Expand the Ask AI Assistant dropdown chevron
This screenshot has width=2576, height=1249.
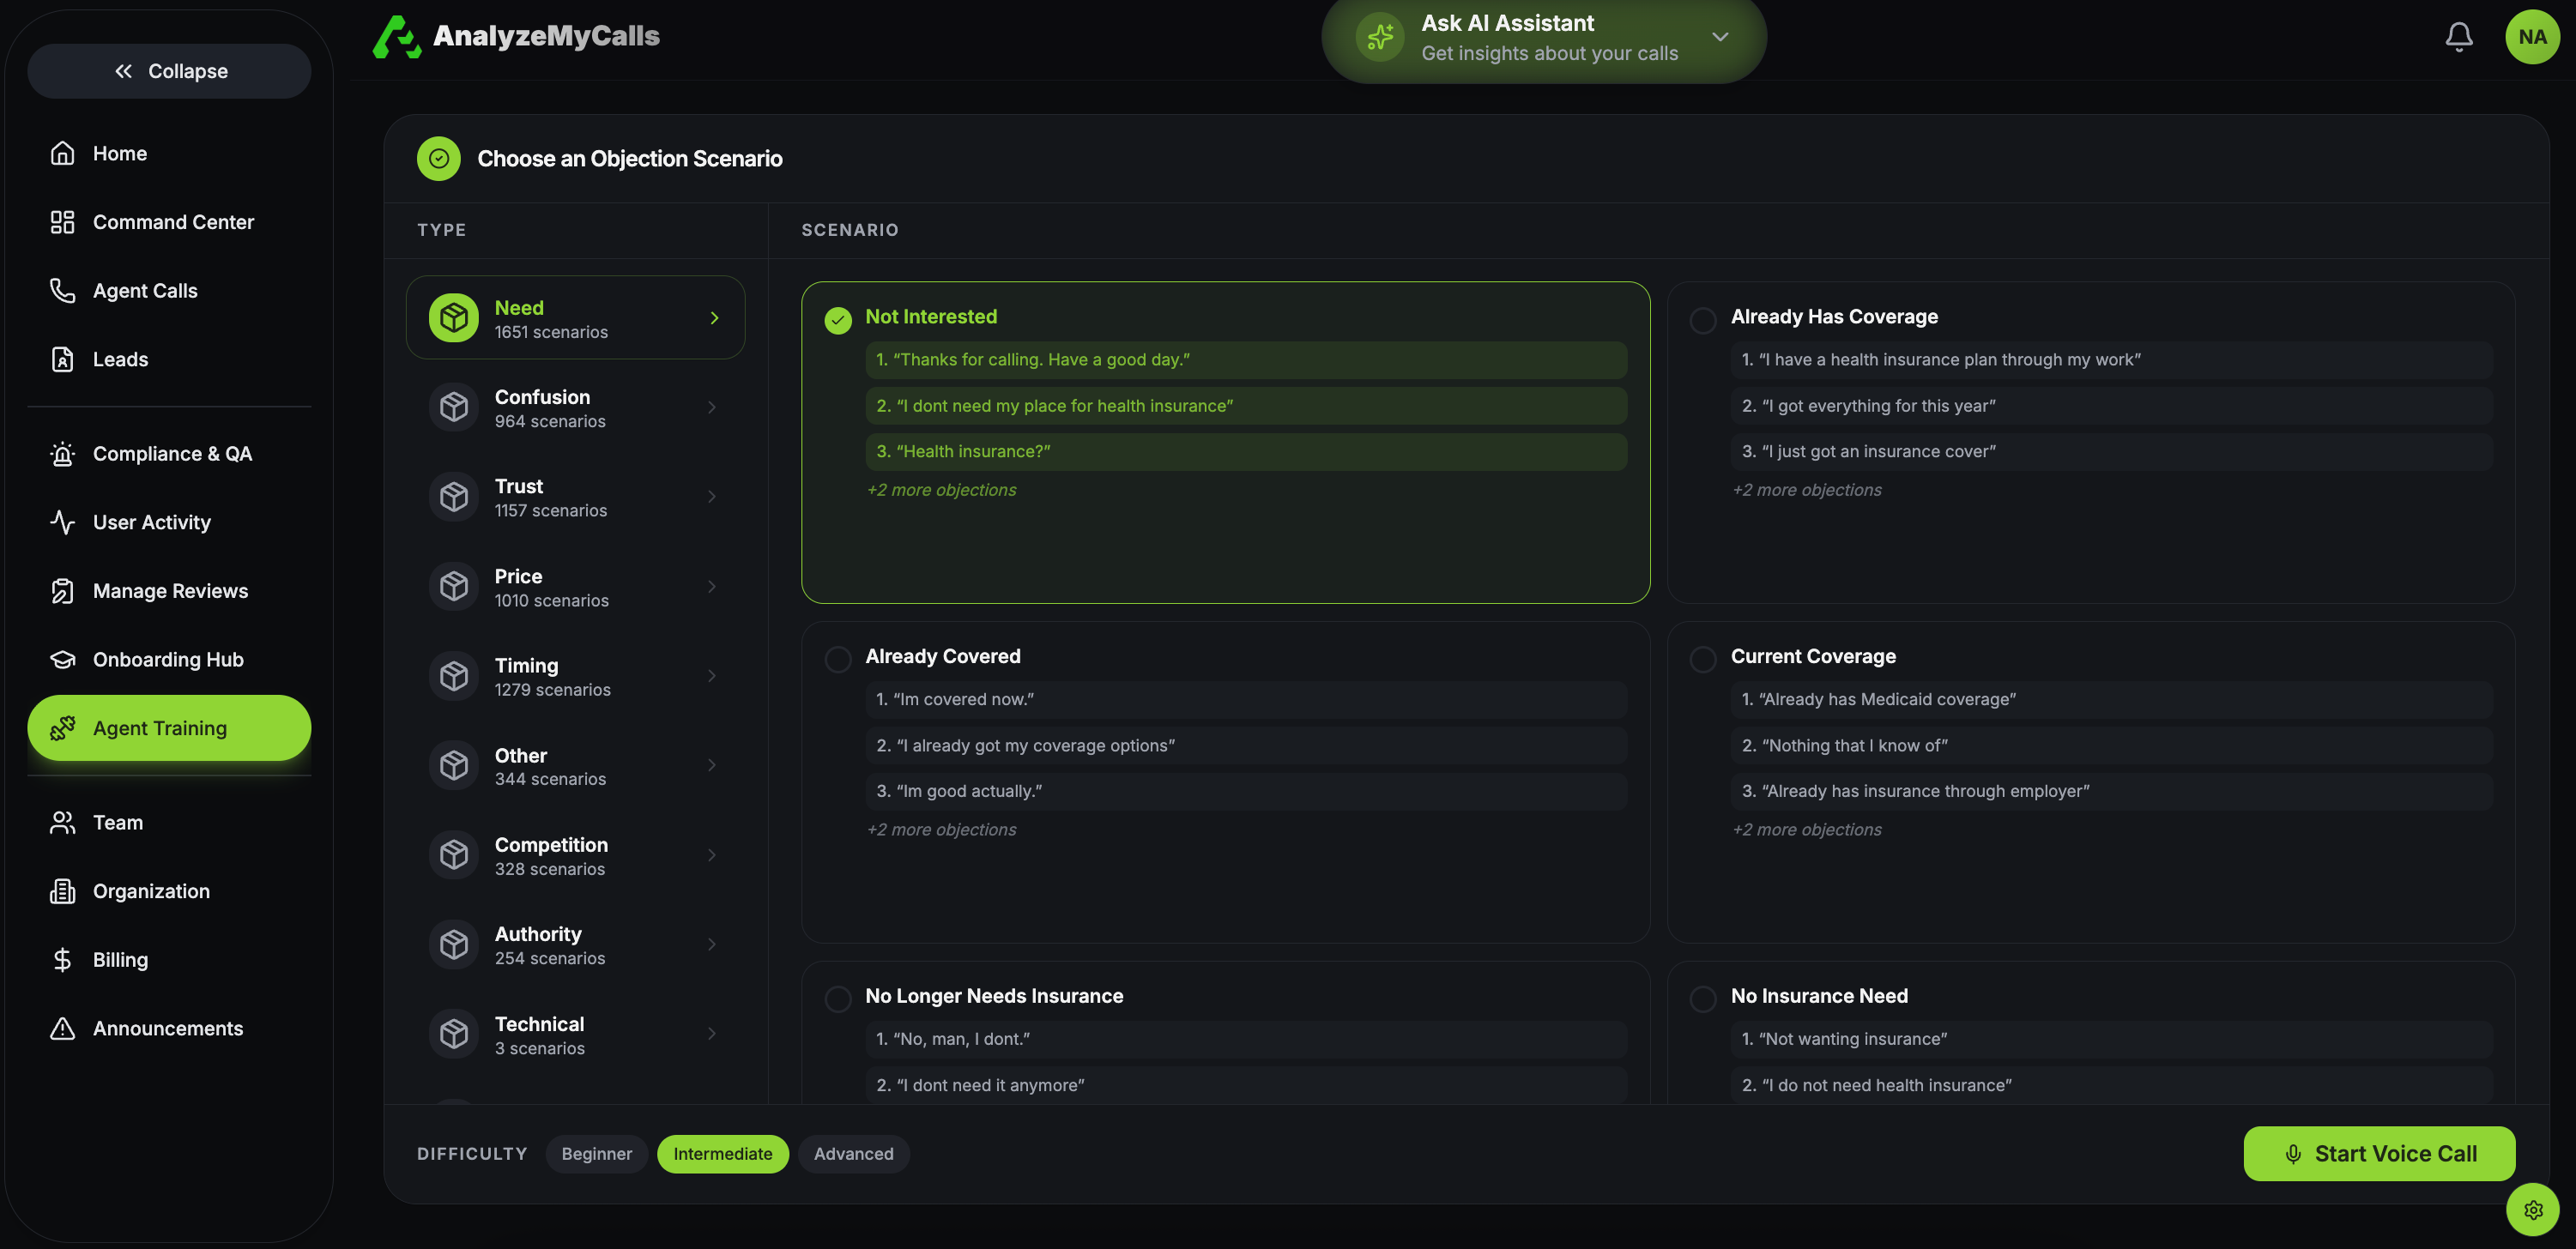(x=1719, y=37)
